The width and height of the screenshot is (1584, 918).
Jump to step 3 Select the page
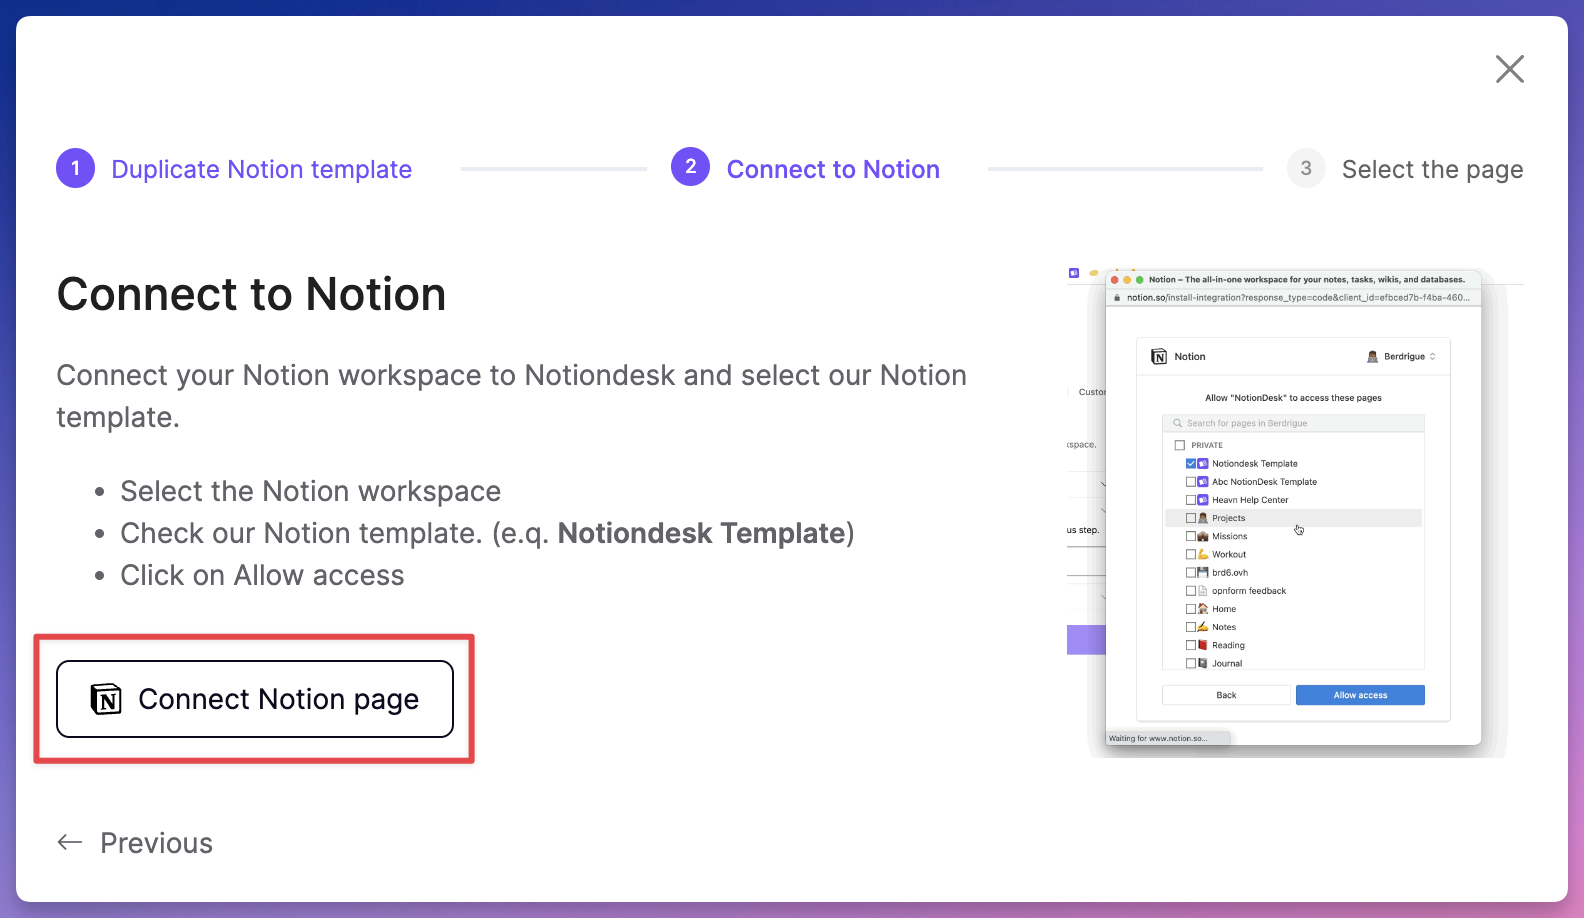pos(1405,169)
